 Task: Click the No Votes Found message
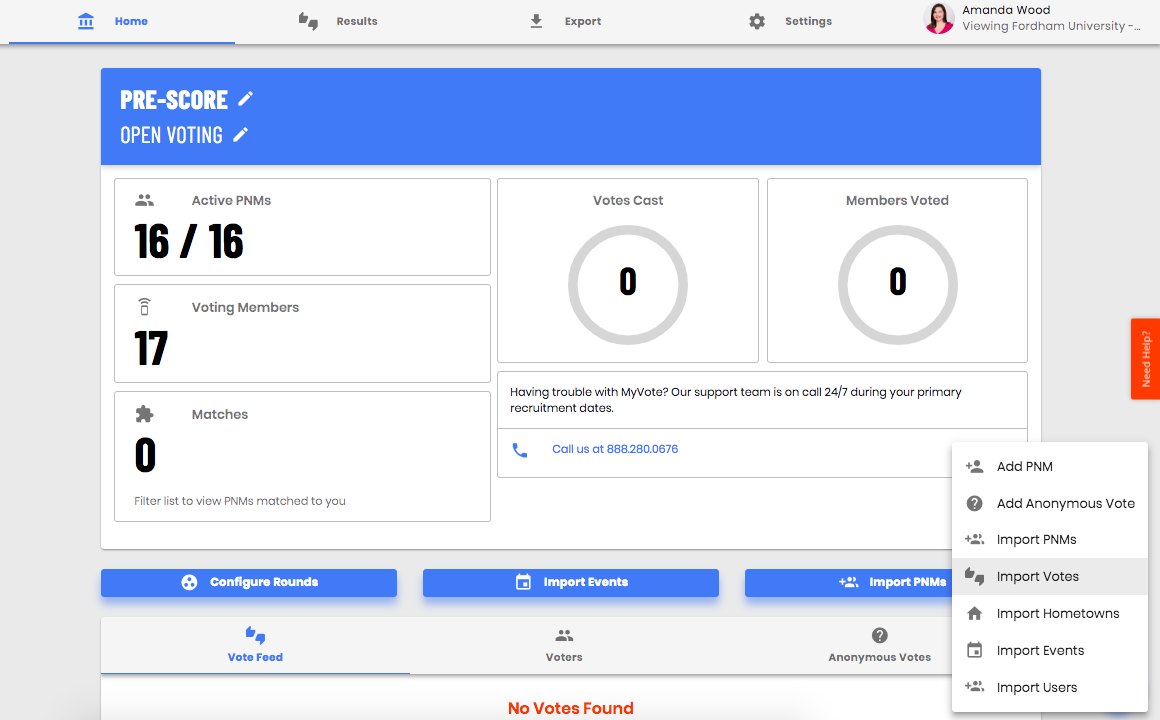coord(570,708)
